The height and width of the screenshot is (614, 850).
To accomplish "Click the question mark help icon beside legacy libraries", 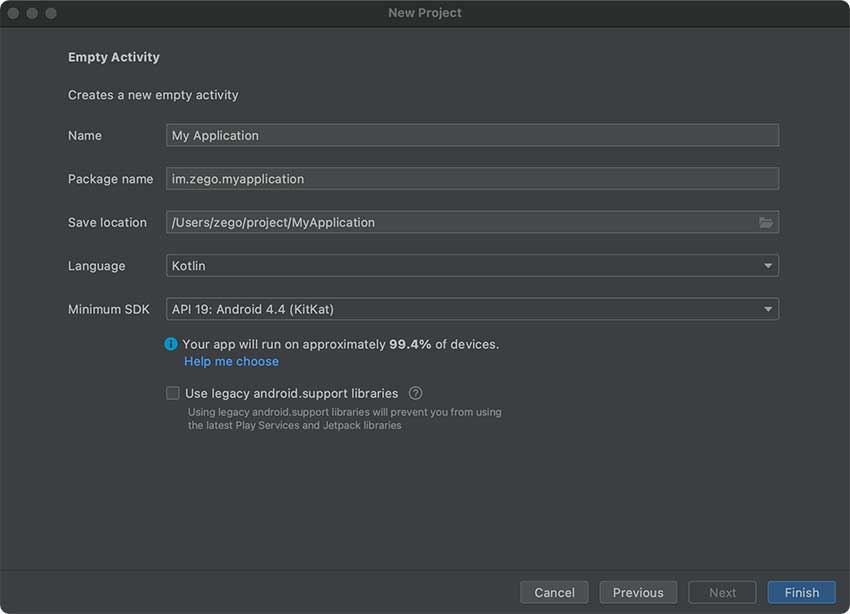I will point(416,393).
